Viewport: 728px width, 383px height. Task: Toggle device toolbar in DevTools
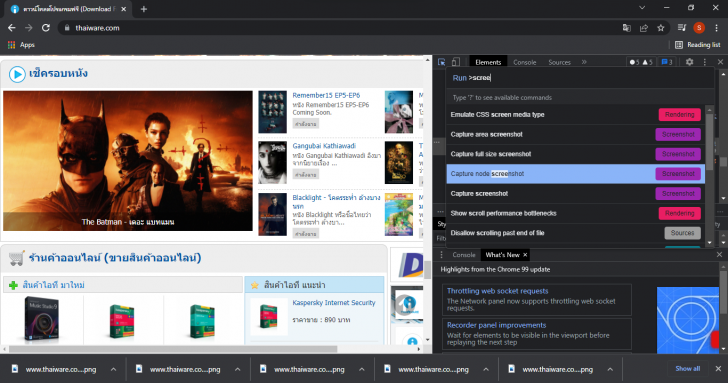pyautogui.click(x=456, y=62)
